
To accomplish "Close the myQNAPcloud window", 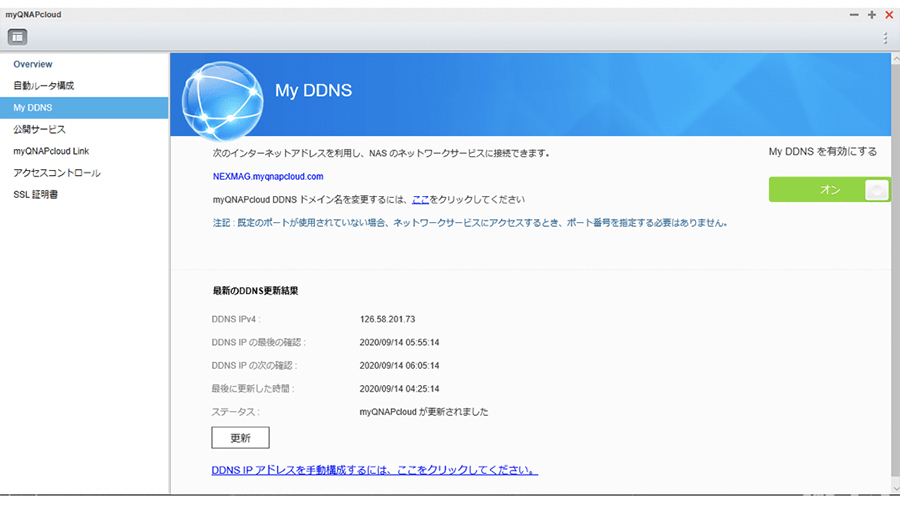I will (889, 15).
